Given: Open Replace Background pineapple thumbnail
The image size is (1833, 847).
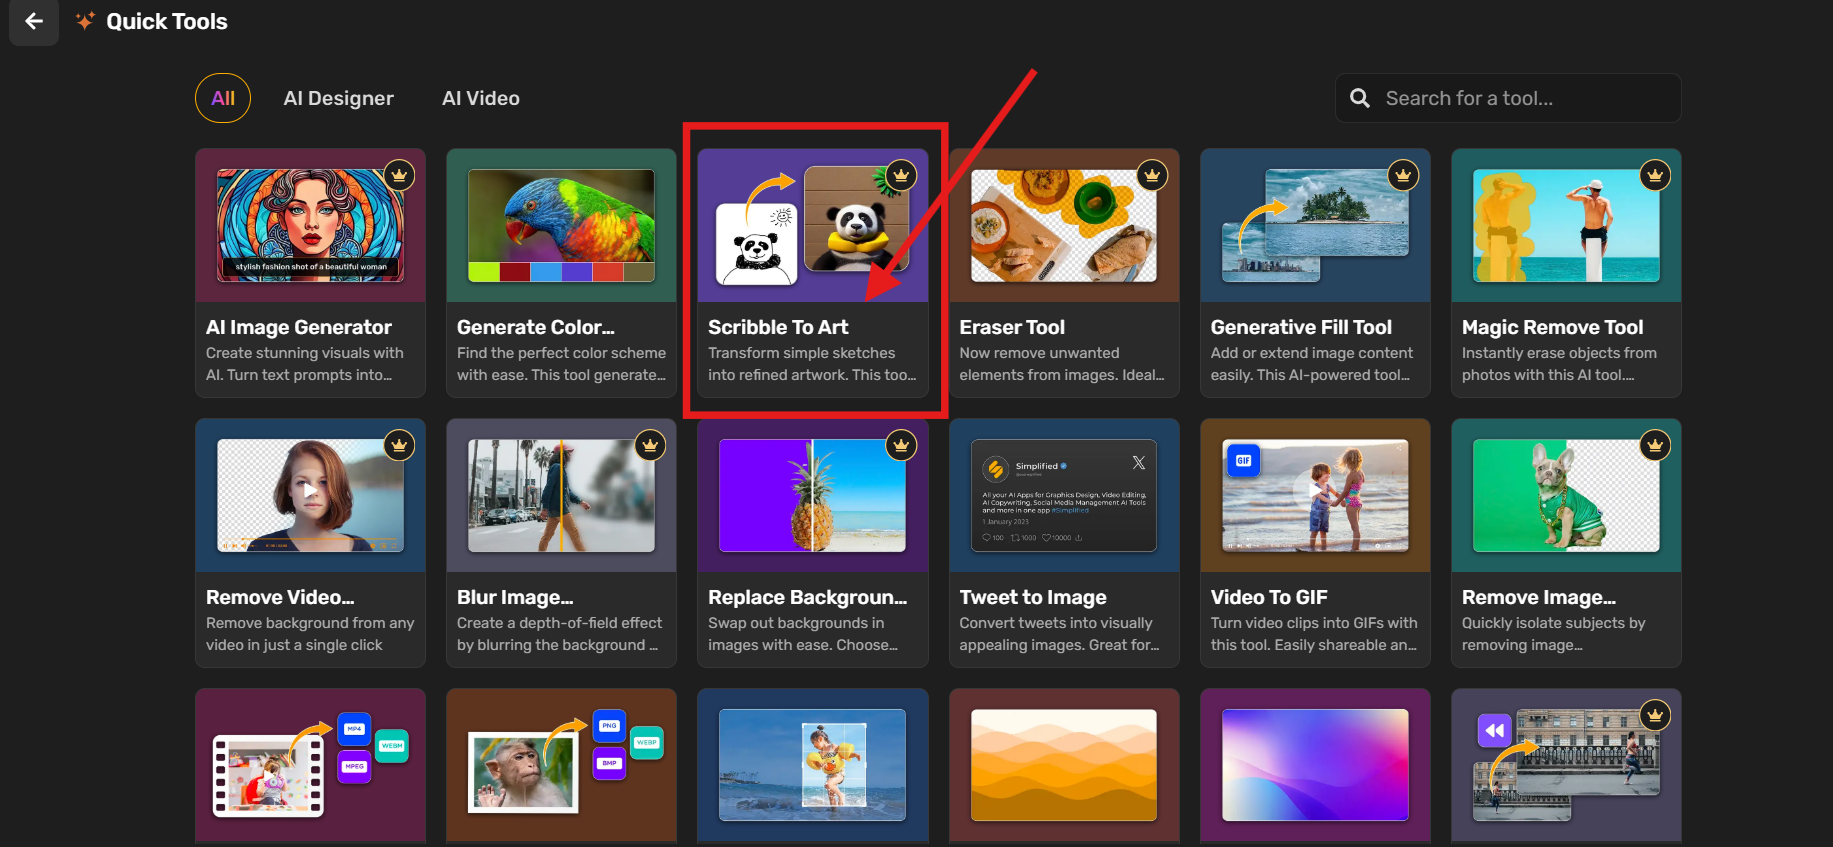Looking at the screenshot, I should click(813, 495).
